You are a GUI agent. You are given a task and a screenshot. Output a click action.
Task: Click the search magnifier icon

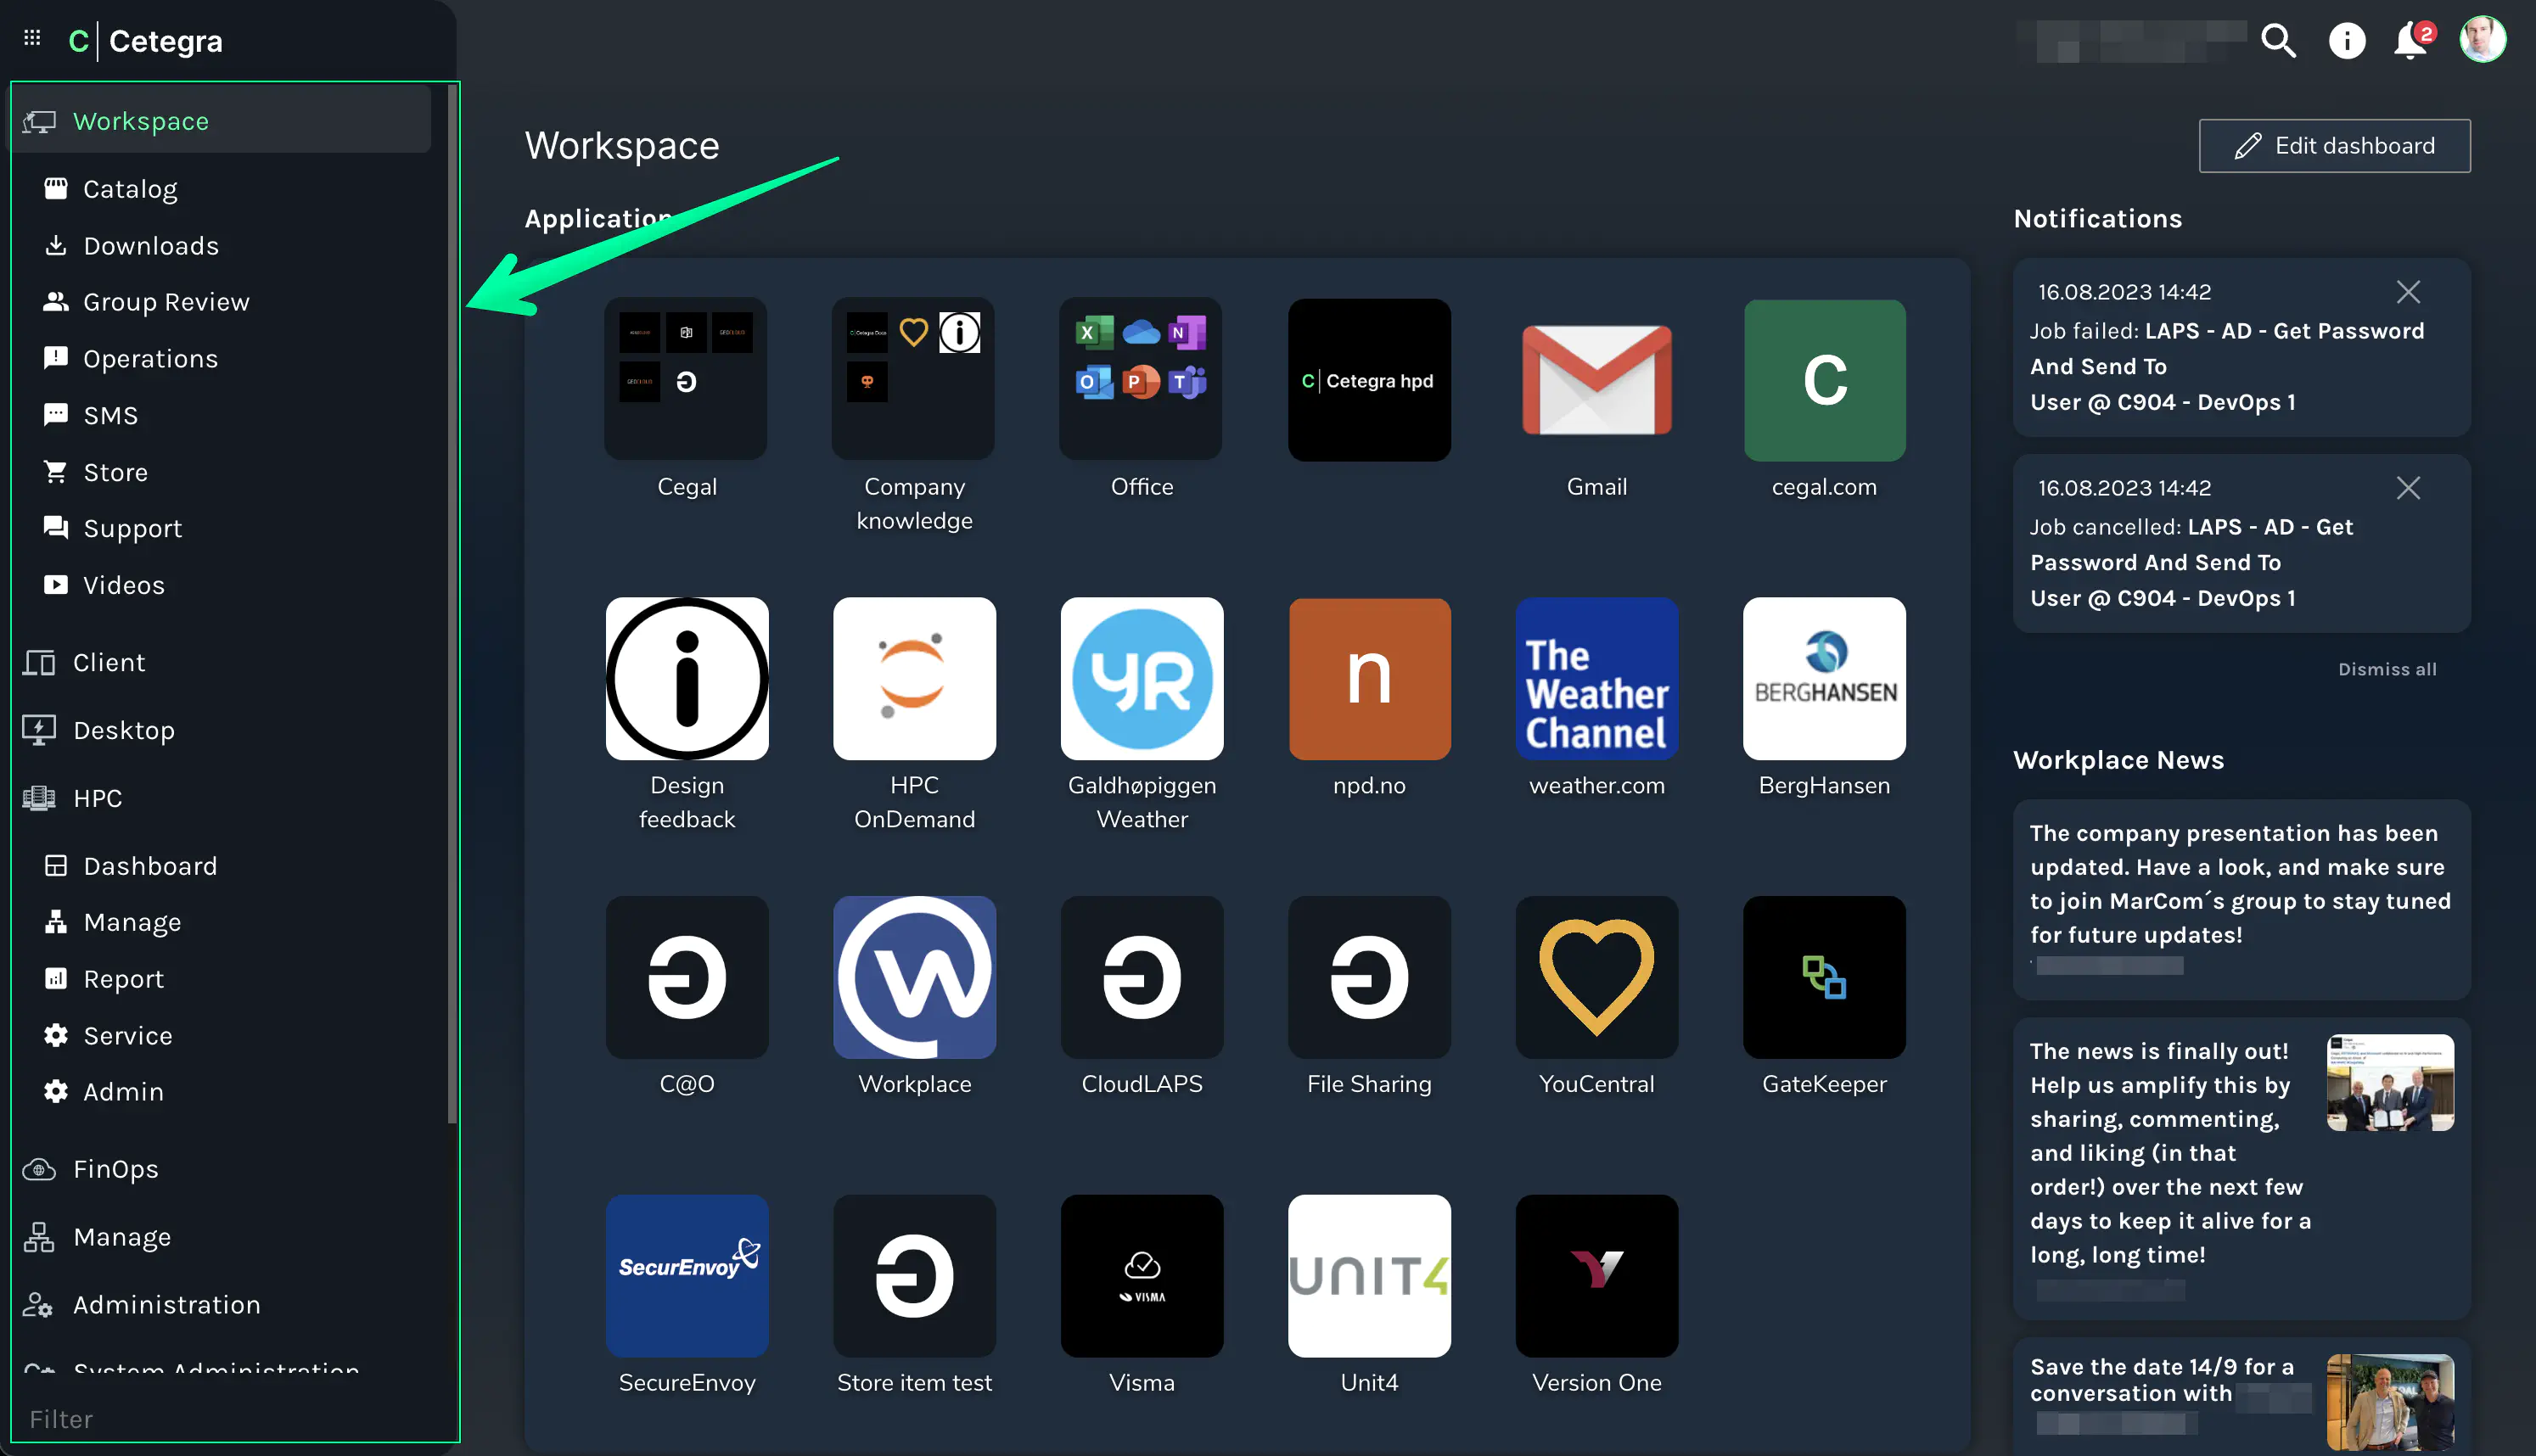click(x=2278, y=41)
